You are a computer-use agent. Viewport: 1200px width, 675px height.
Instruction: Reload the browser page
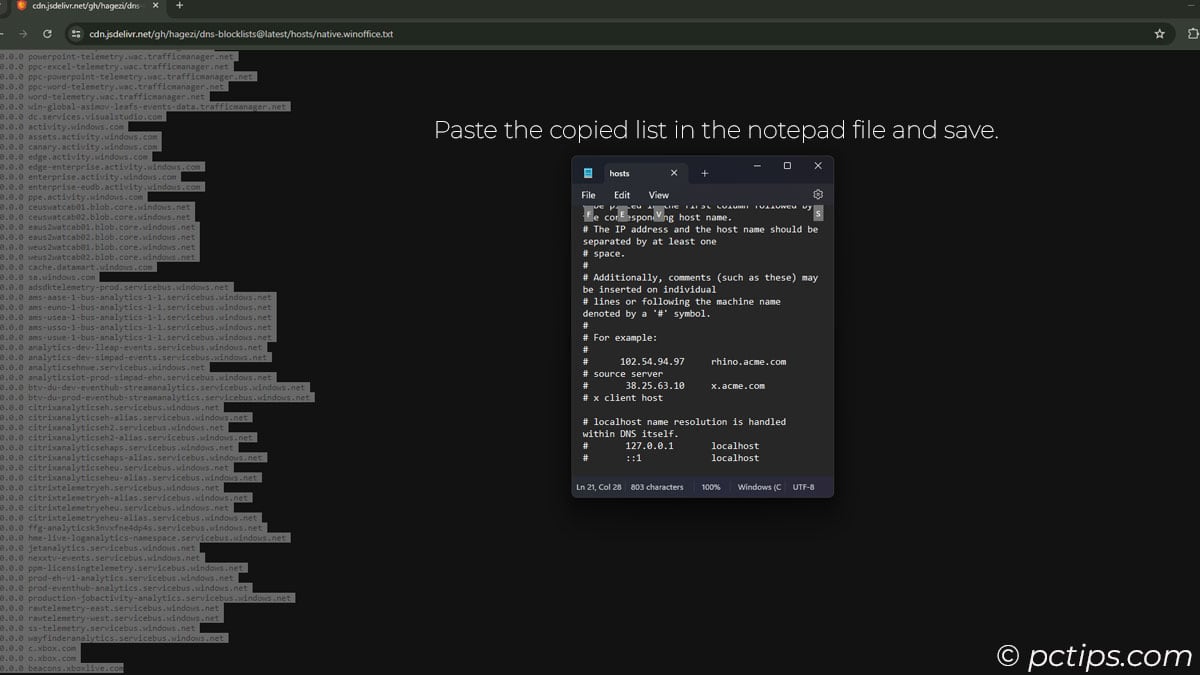(47, 33)
